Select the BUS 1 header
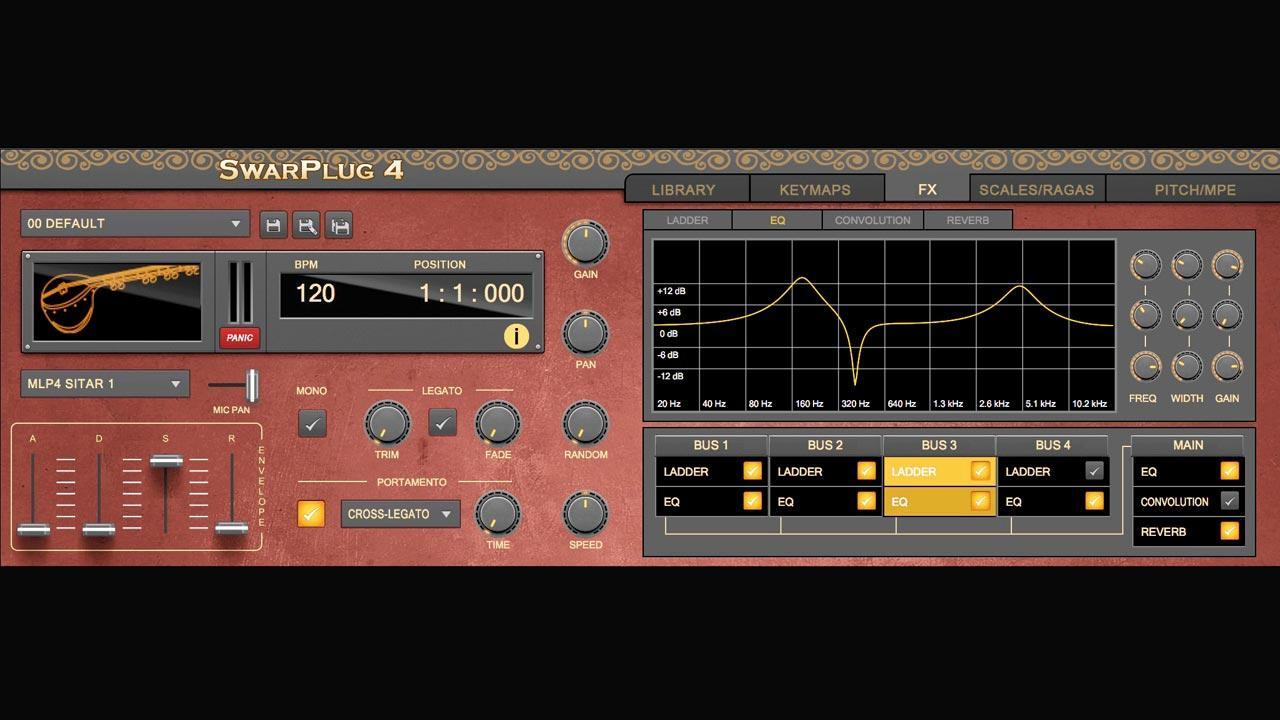 click(x=711, y=445)
